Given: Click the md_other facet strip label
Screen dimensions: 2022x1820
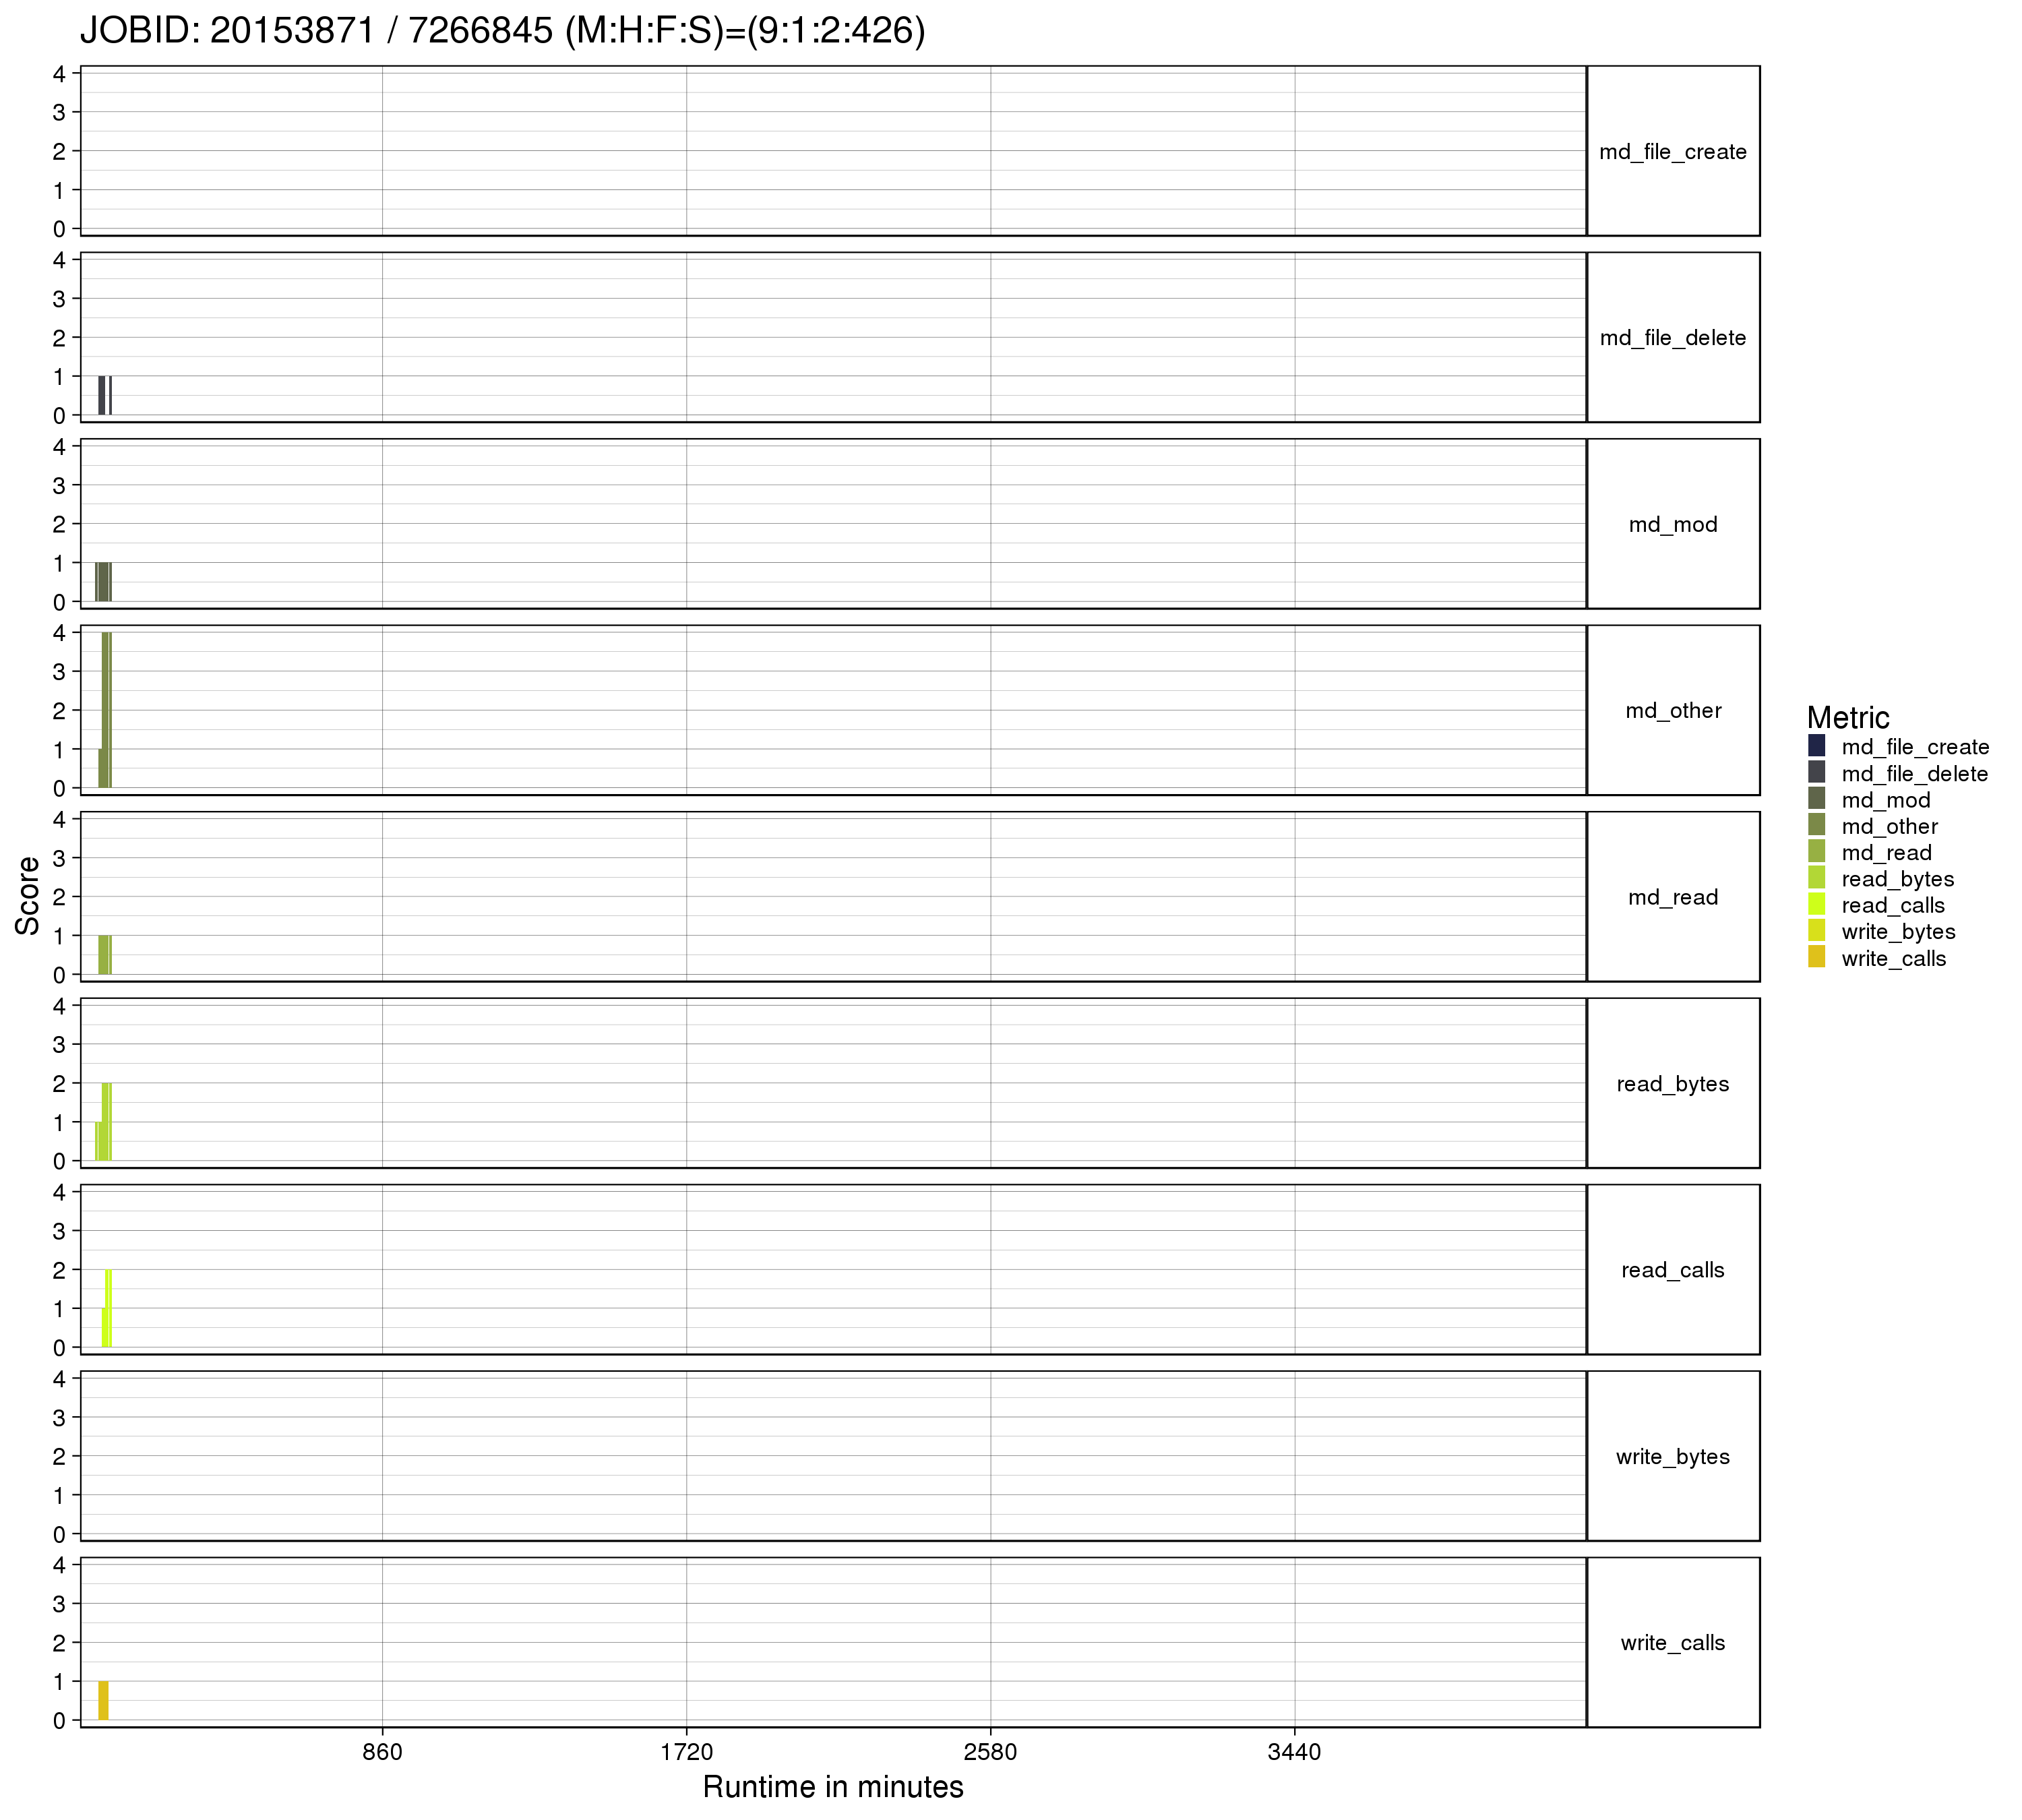Looking at the screenshot, I should (x=1673, y=711).
